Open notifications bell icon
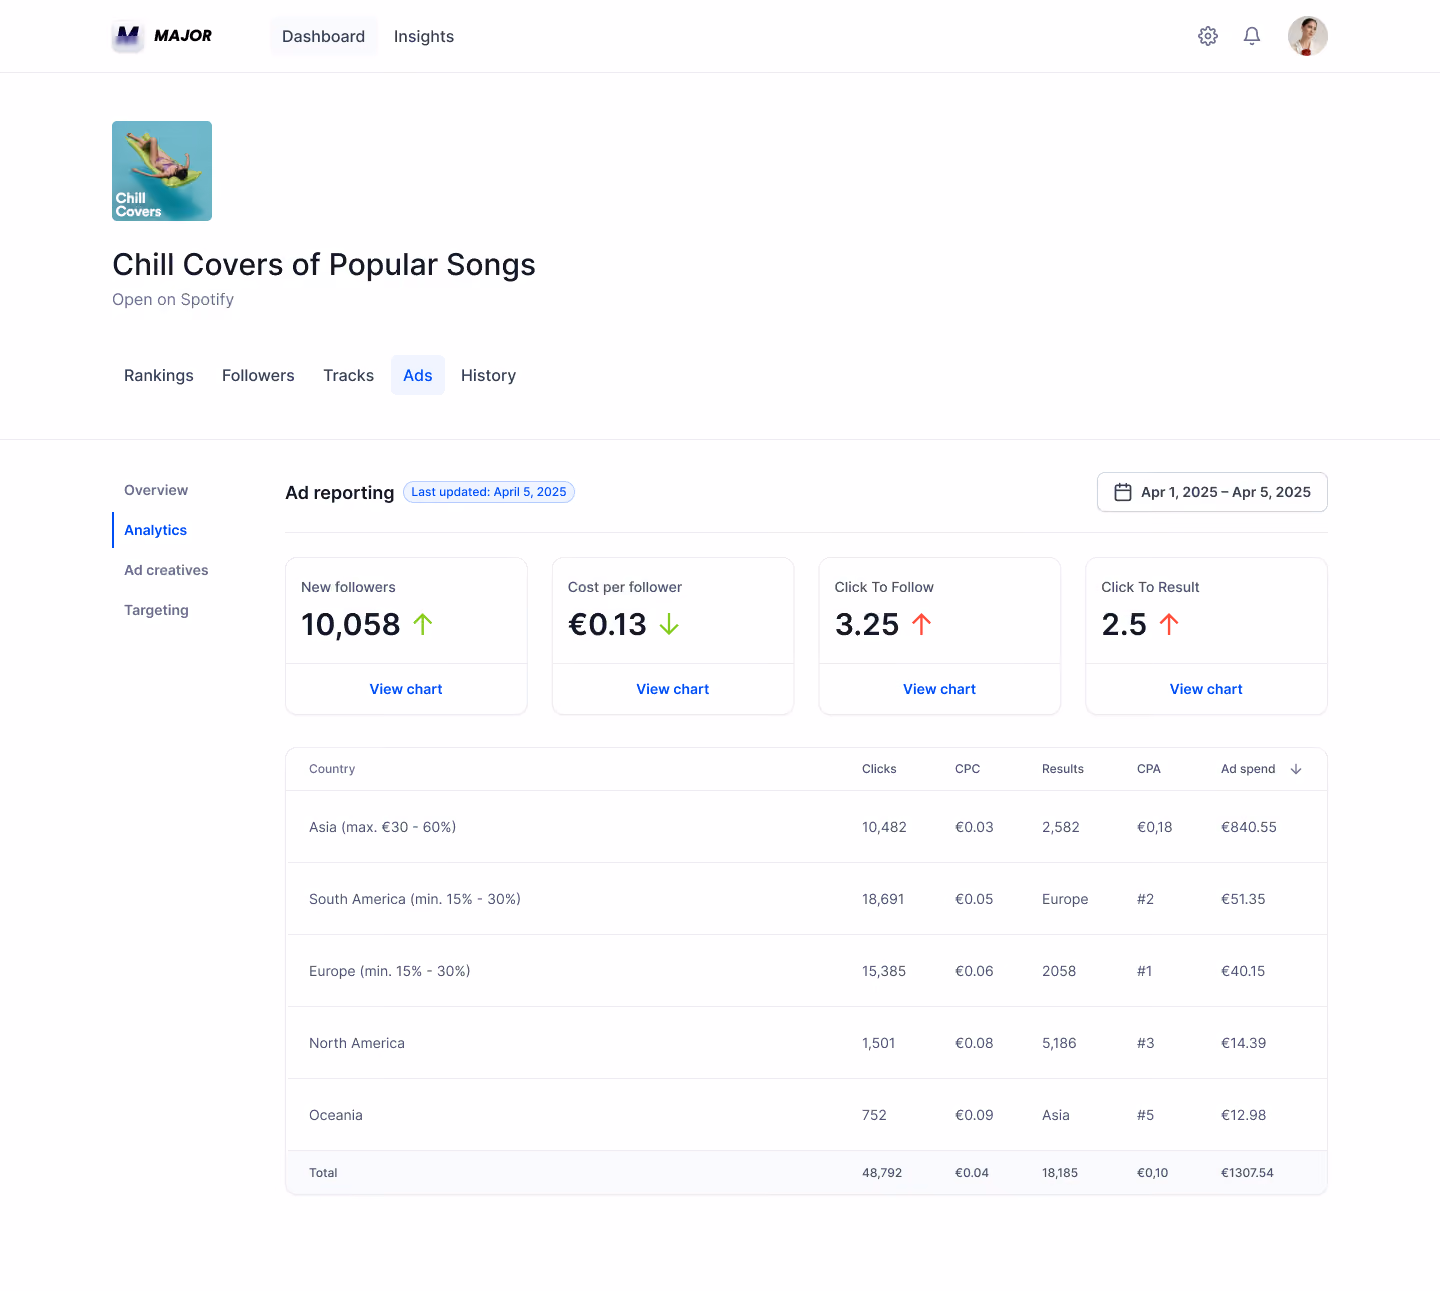 coord(1252,36)
